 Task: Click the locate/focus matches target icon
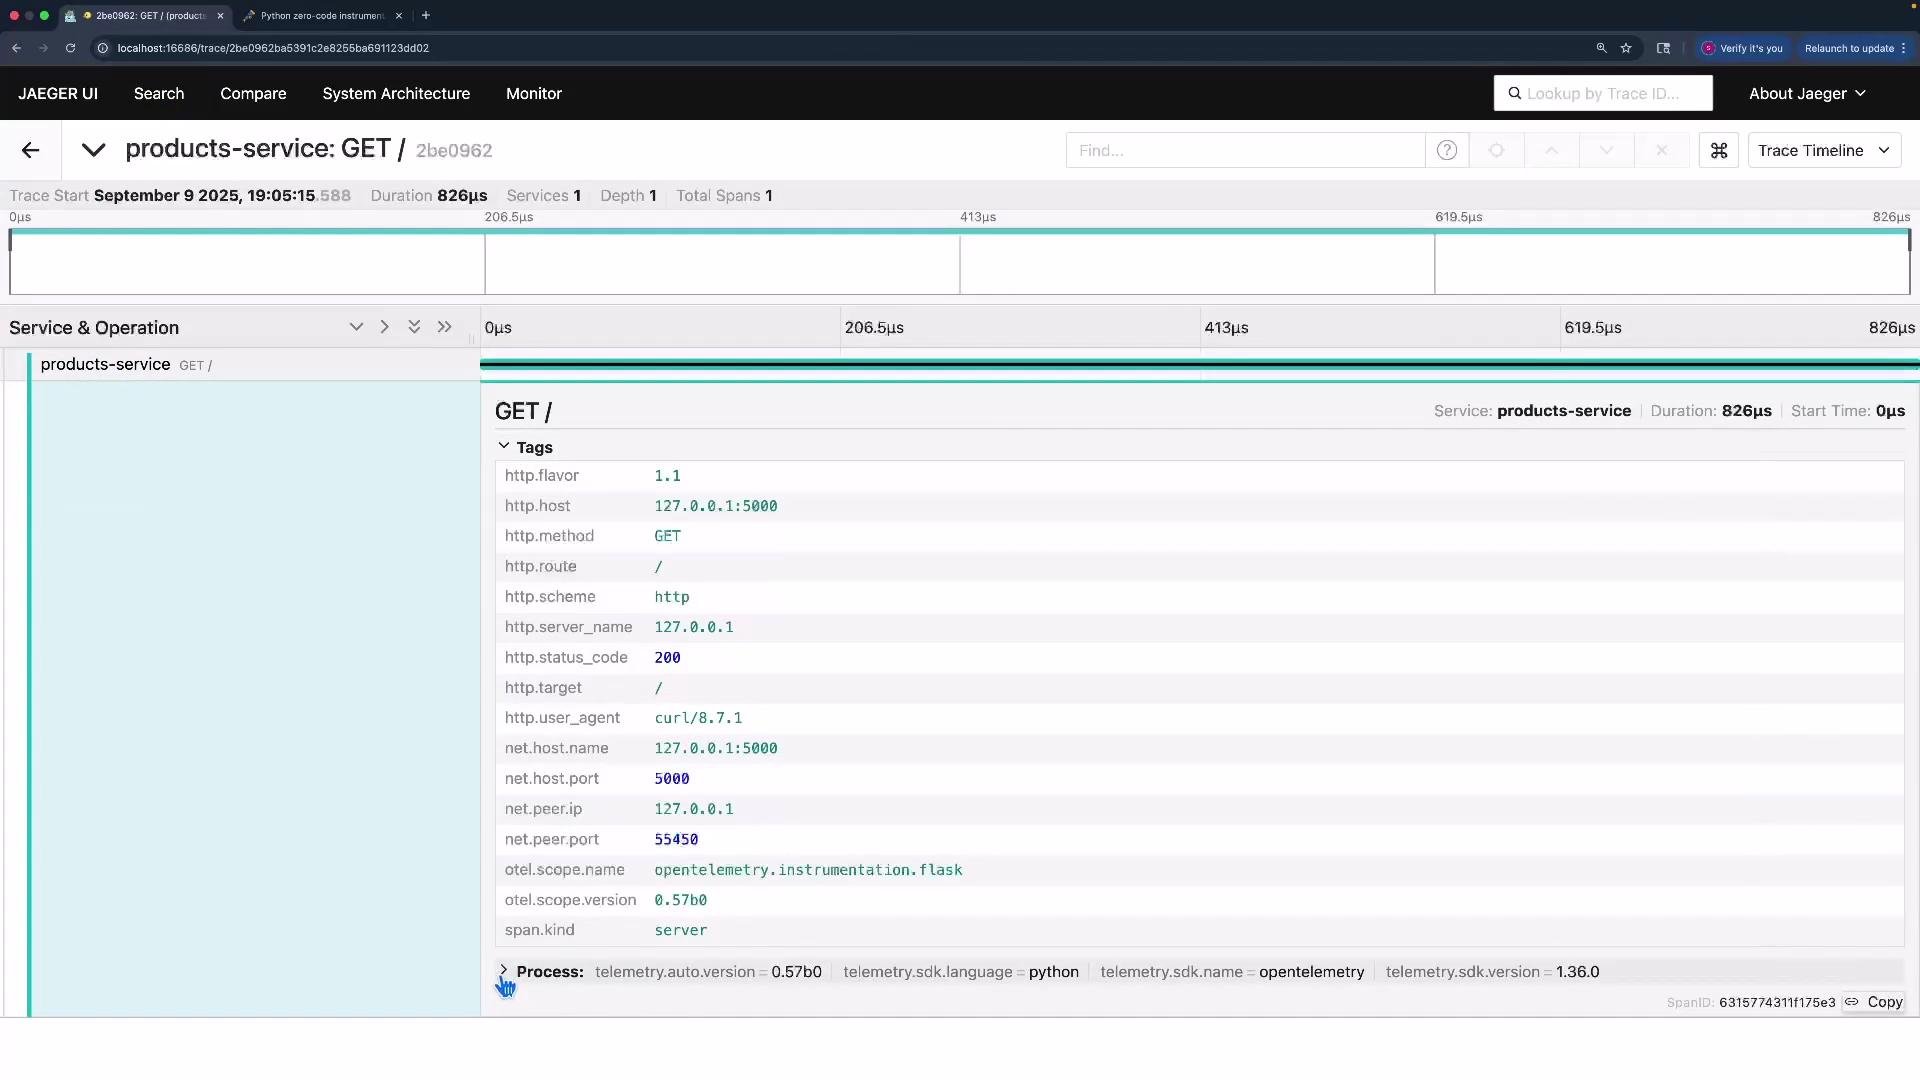point(1496,150)
